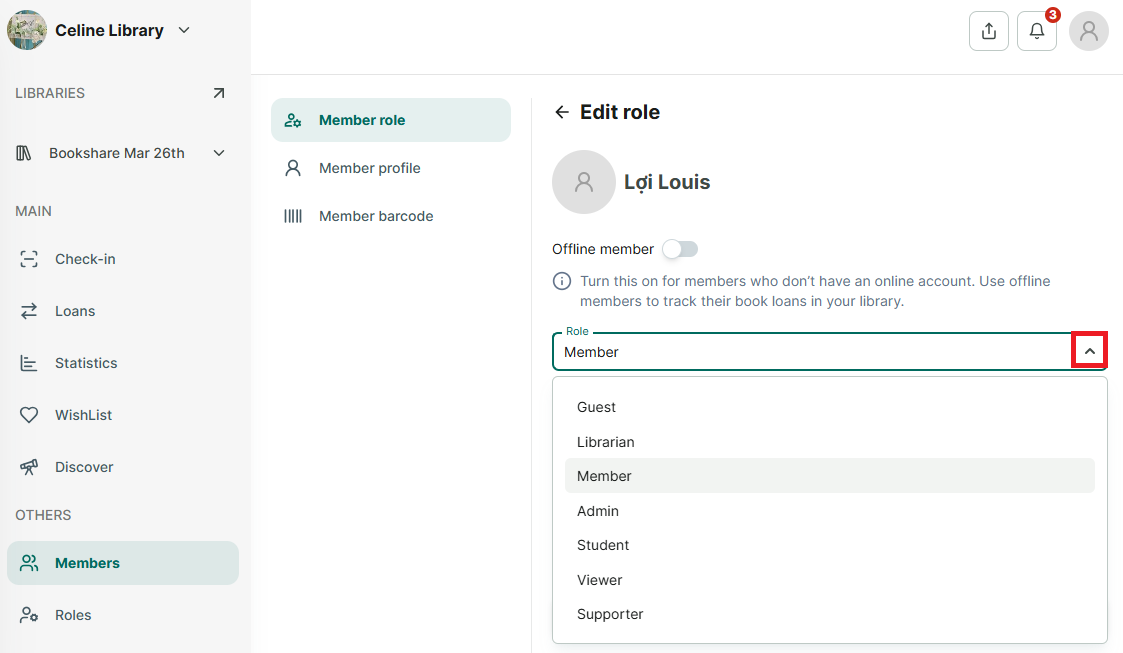Click the Discover telescope icon

pyautogui.click(x=29, y=467)
